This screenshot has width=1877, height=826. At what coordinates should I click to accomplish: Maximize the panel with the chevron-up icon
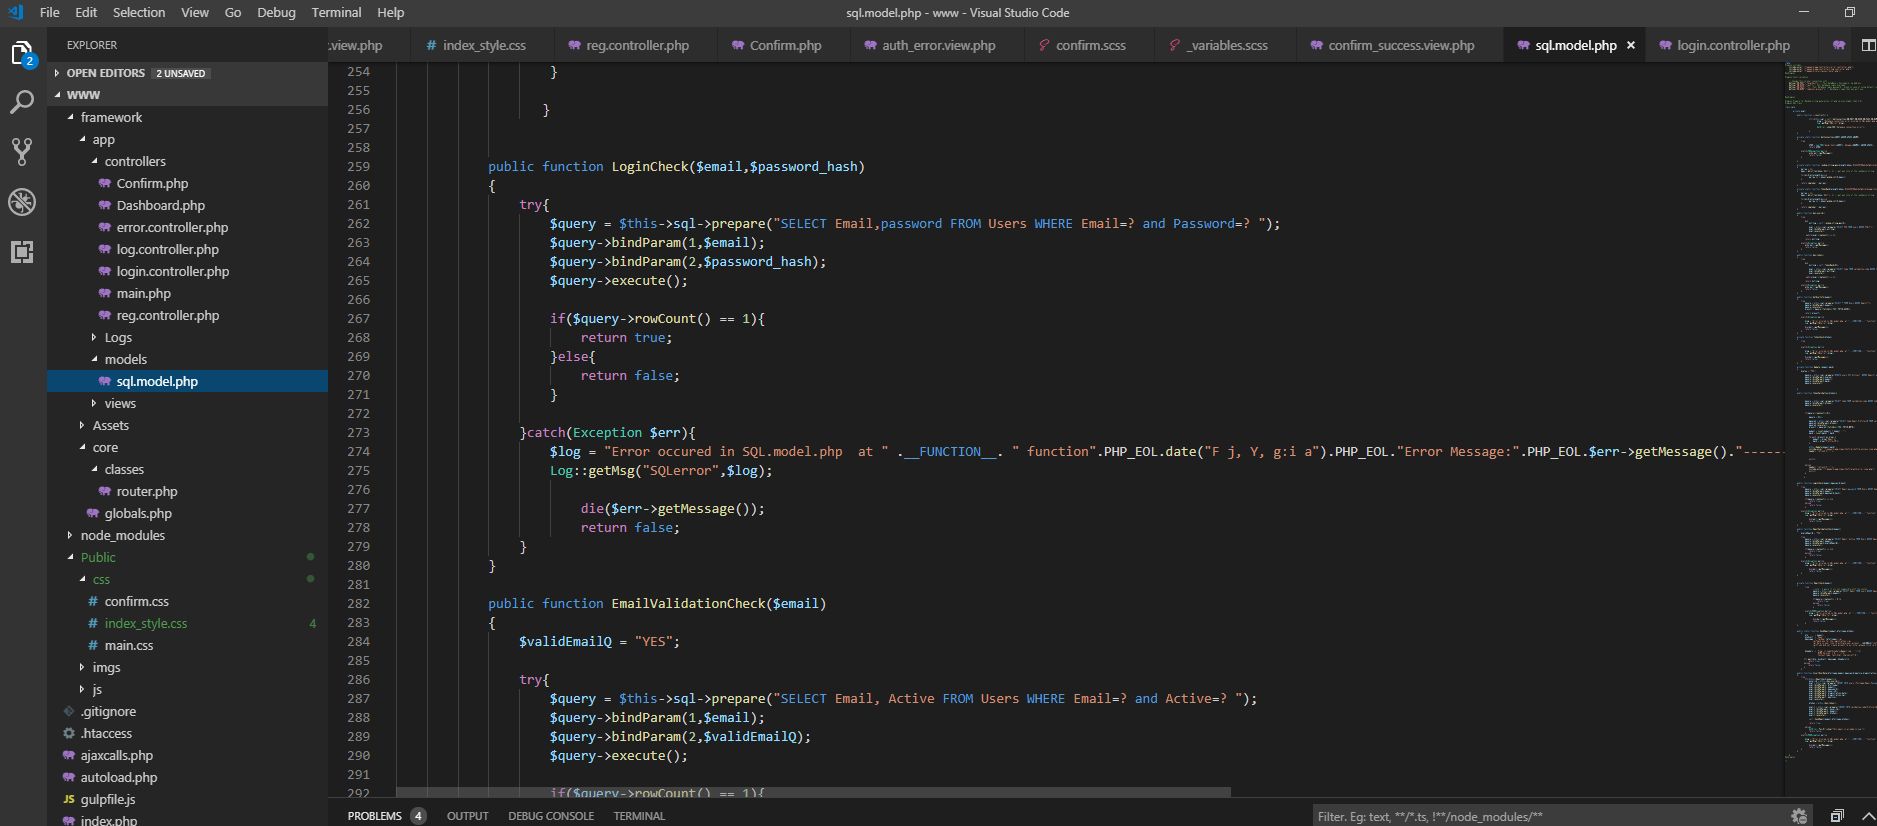point(1867,816)
